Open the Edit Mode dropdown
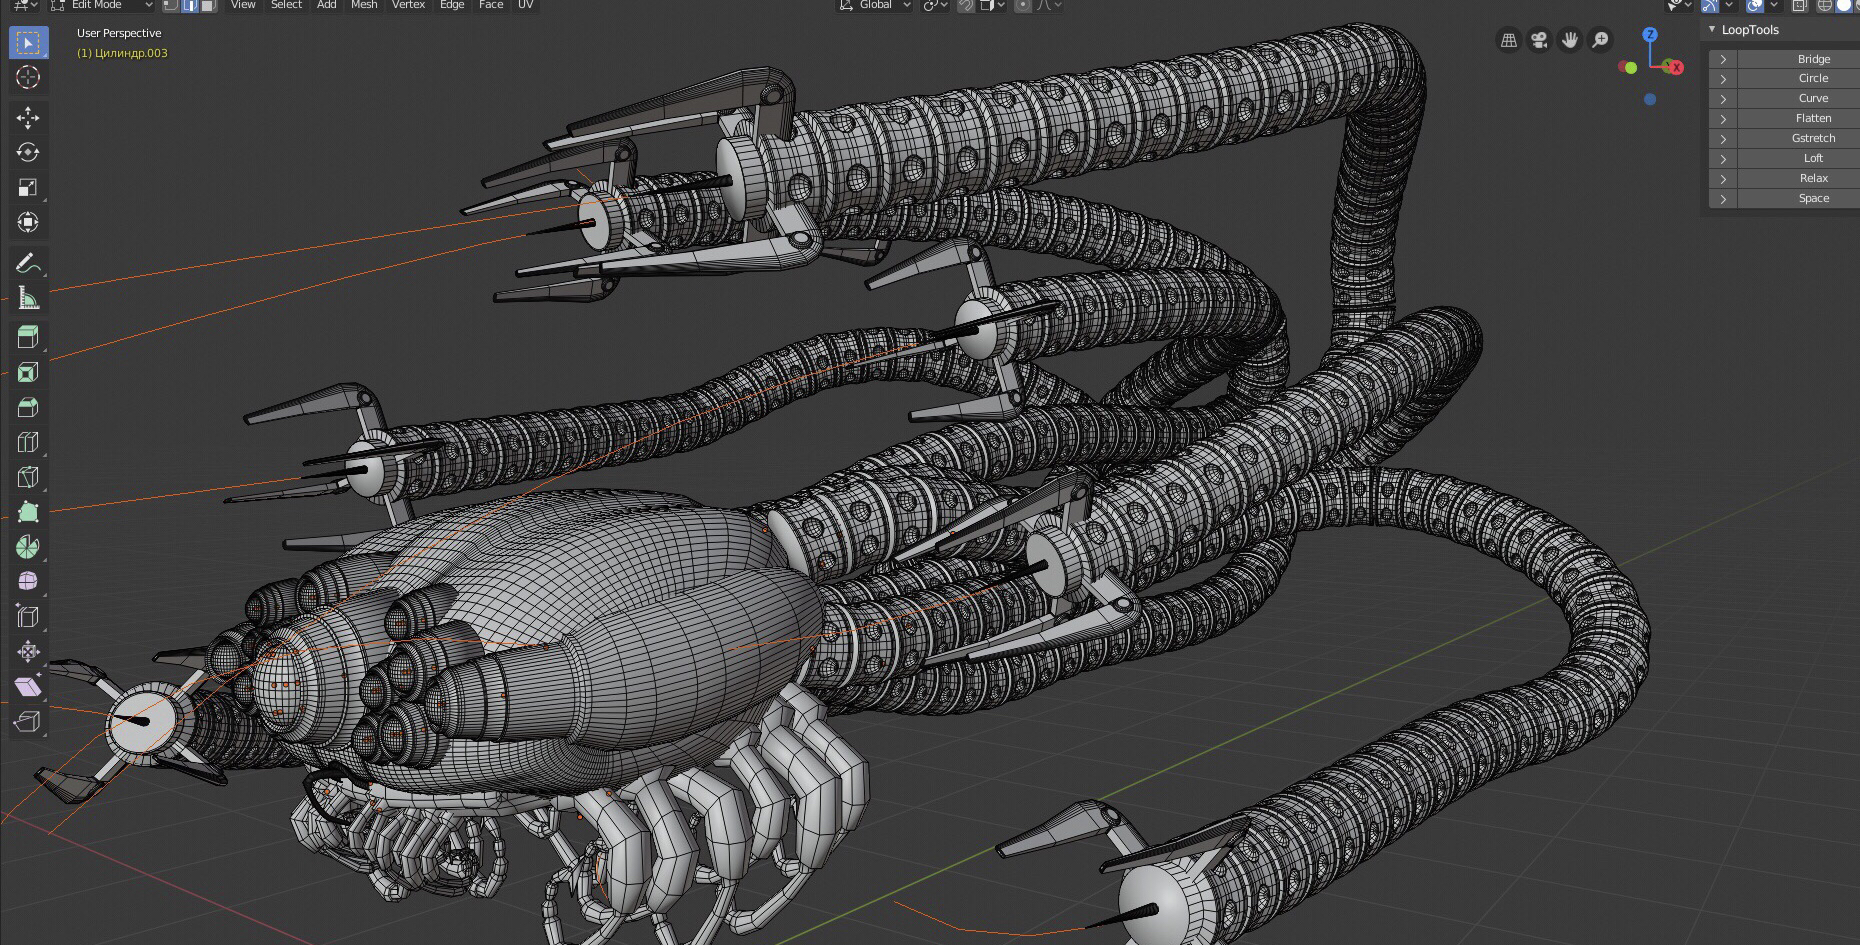This screenshot has height=945, width=1860. 102,5
